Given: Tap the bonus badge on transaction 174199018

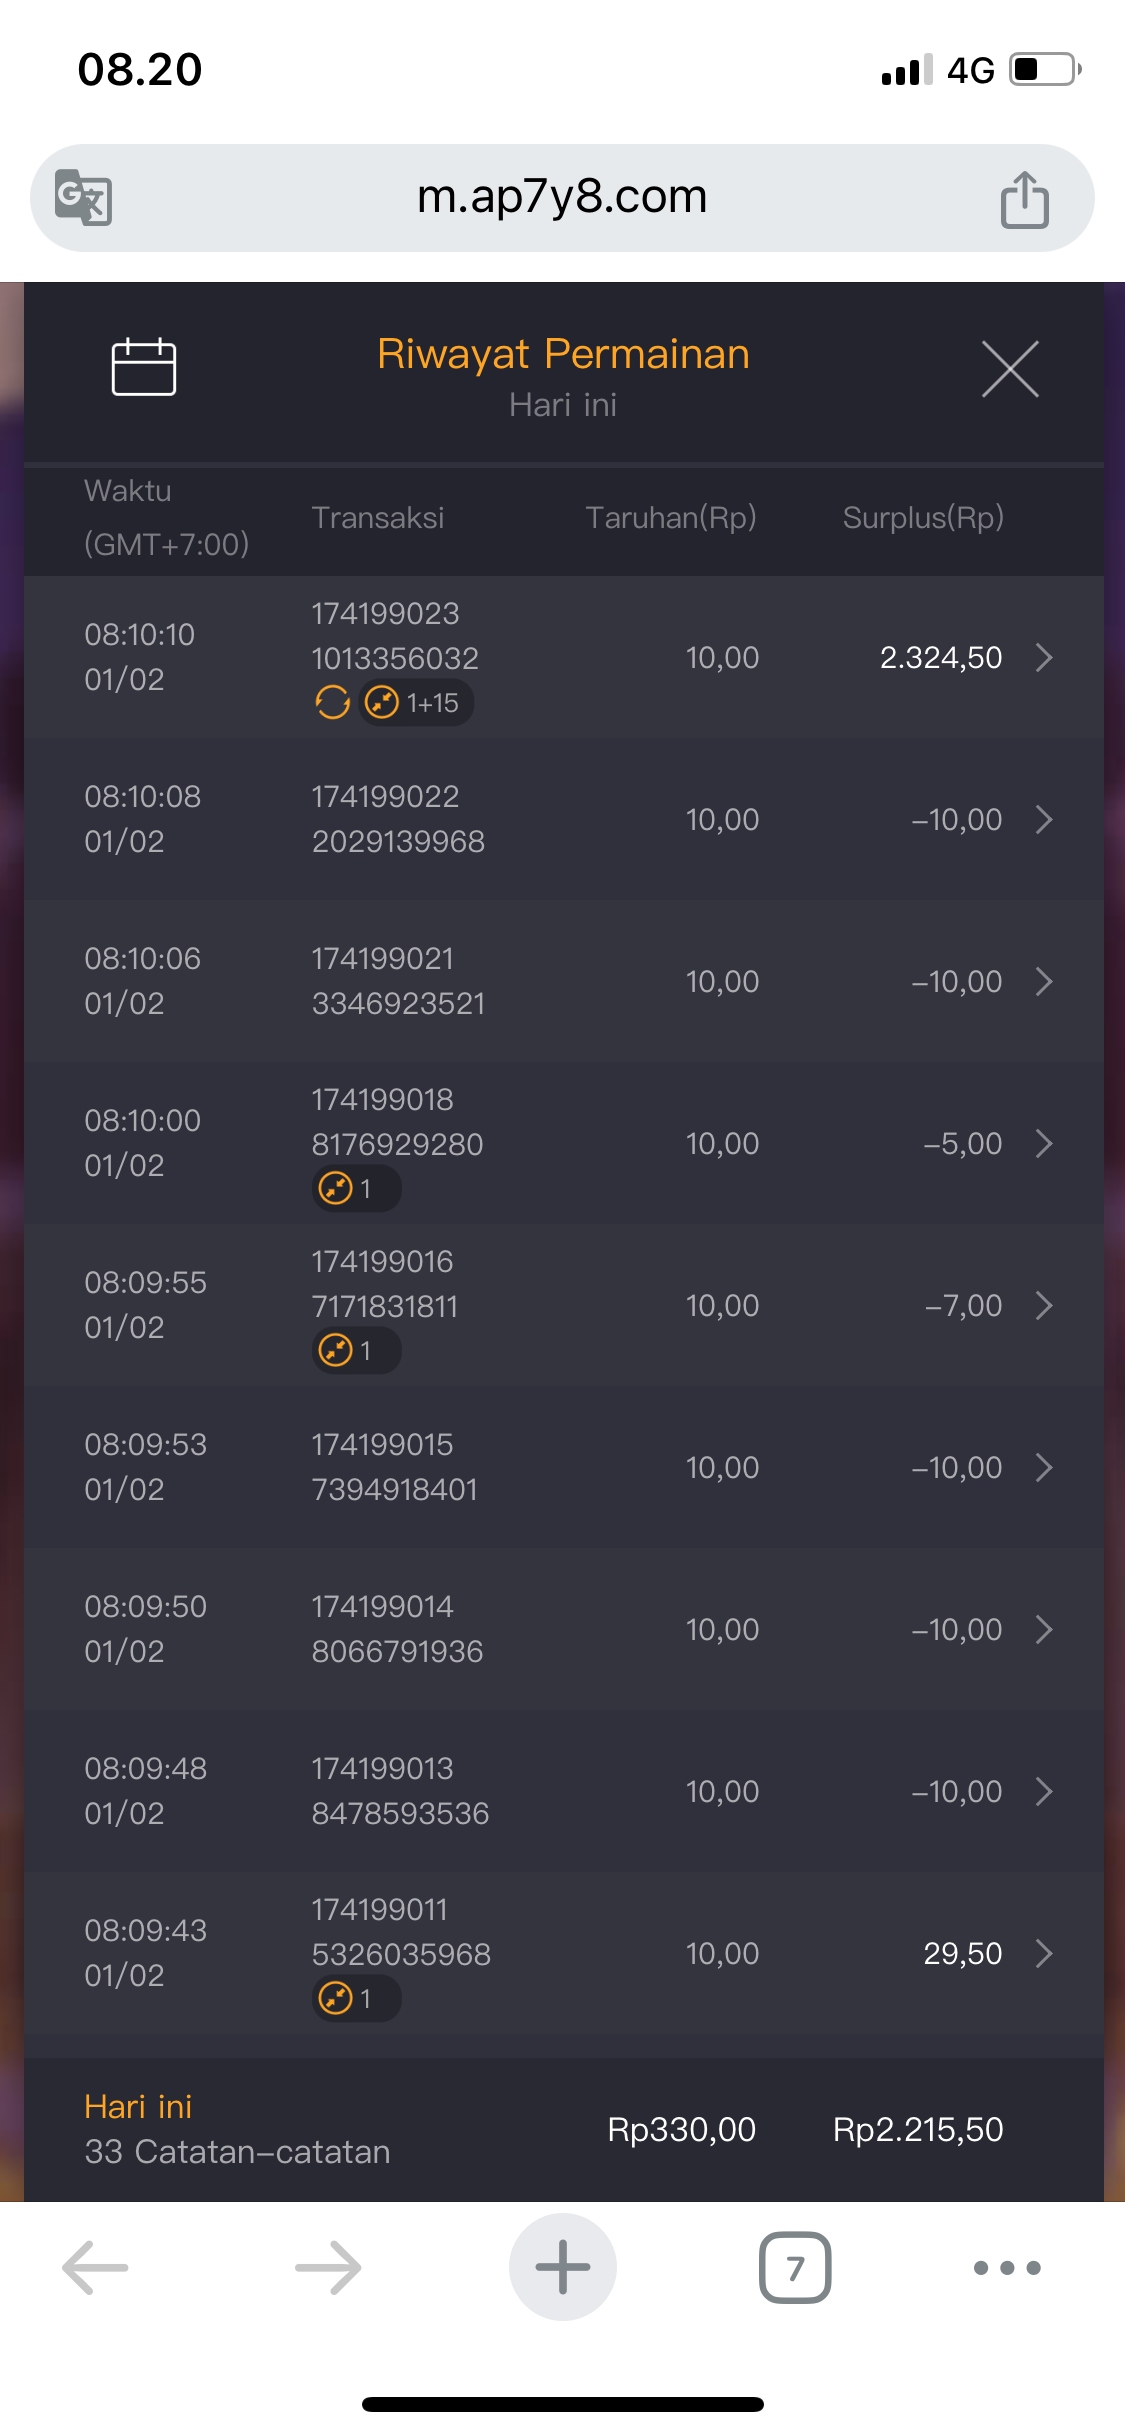Looking at the screenshot, I should click(x=356, y=1189).
